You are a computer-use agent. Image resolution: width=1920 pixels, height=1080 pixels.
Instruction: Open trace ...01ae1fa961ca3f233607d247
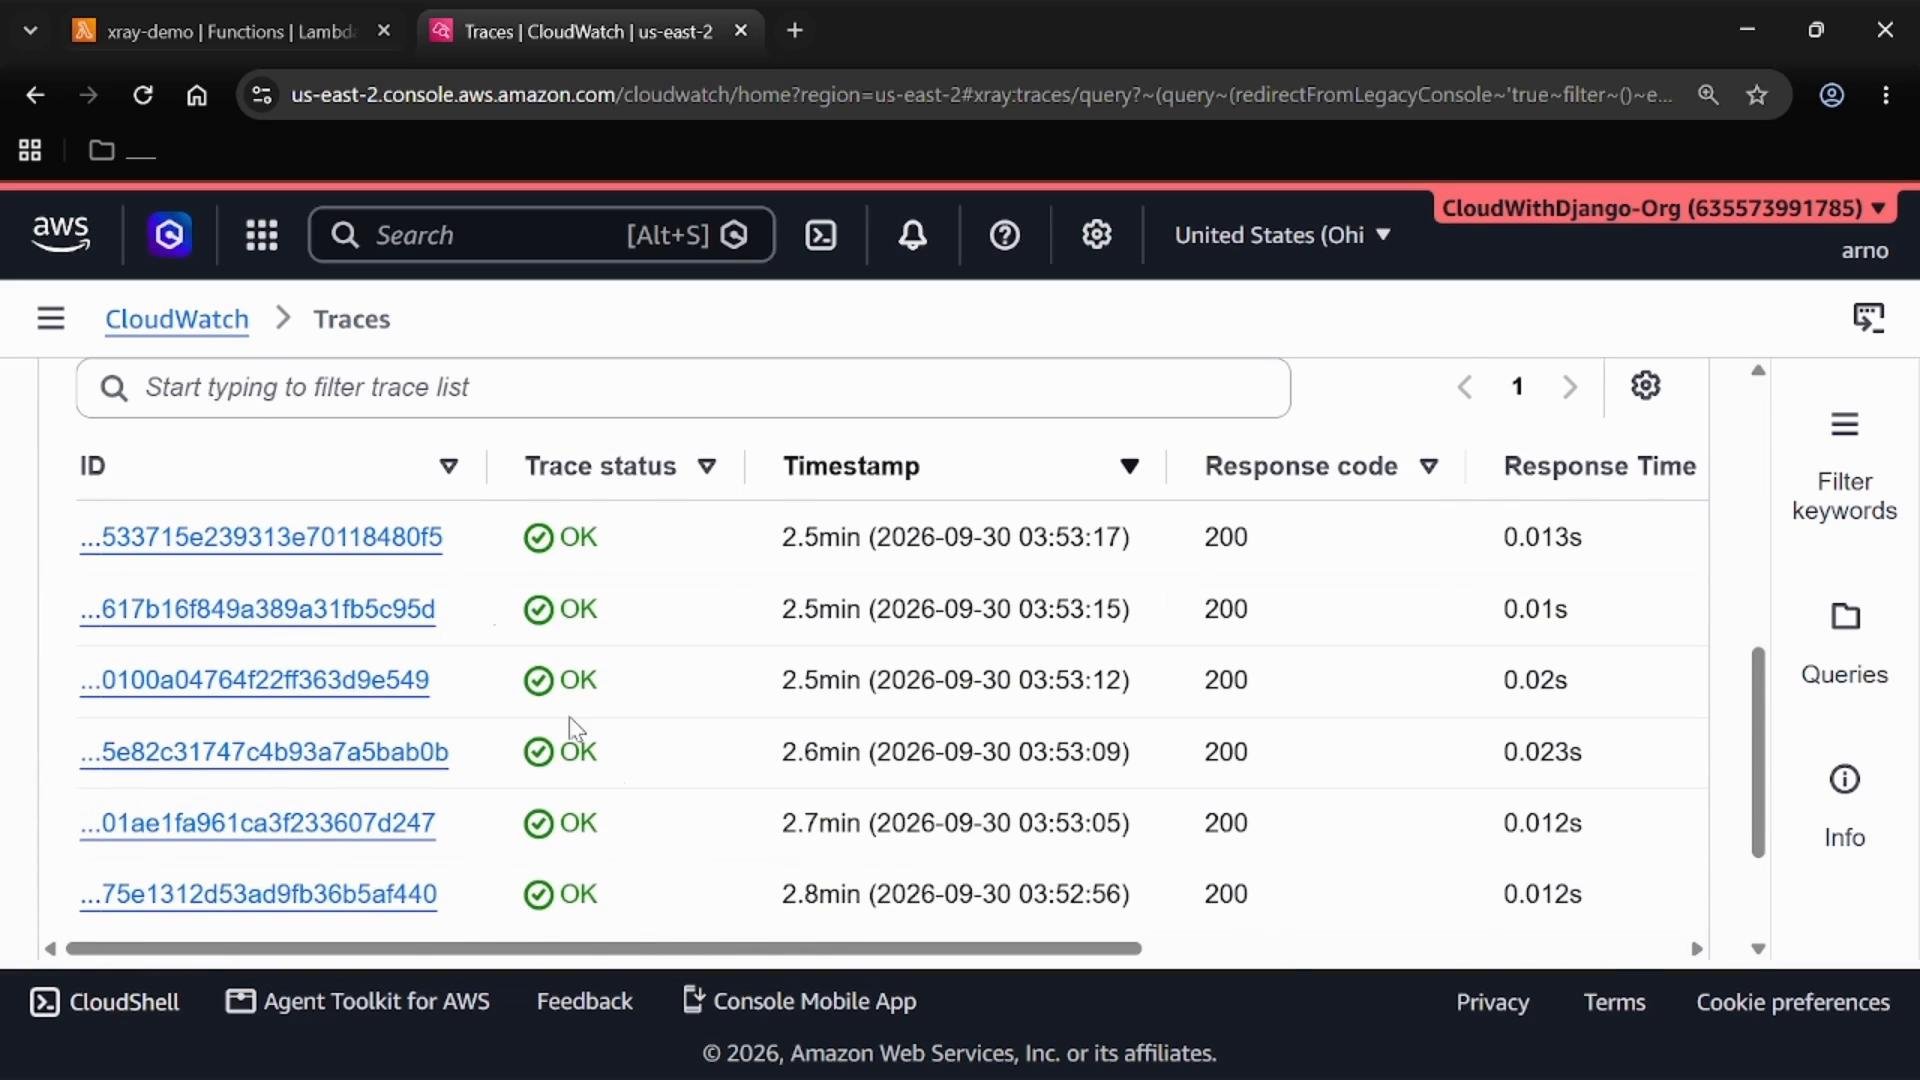coord(258,823)
